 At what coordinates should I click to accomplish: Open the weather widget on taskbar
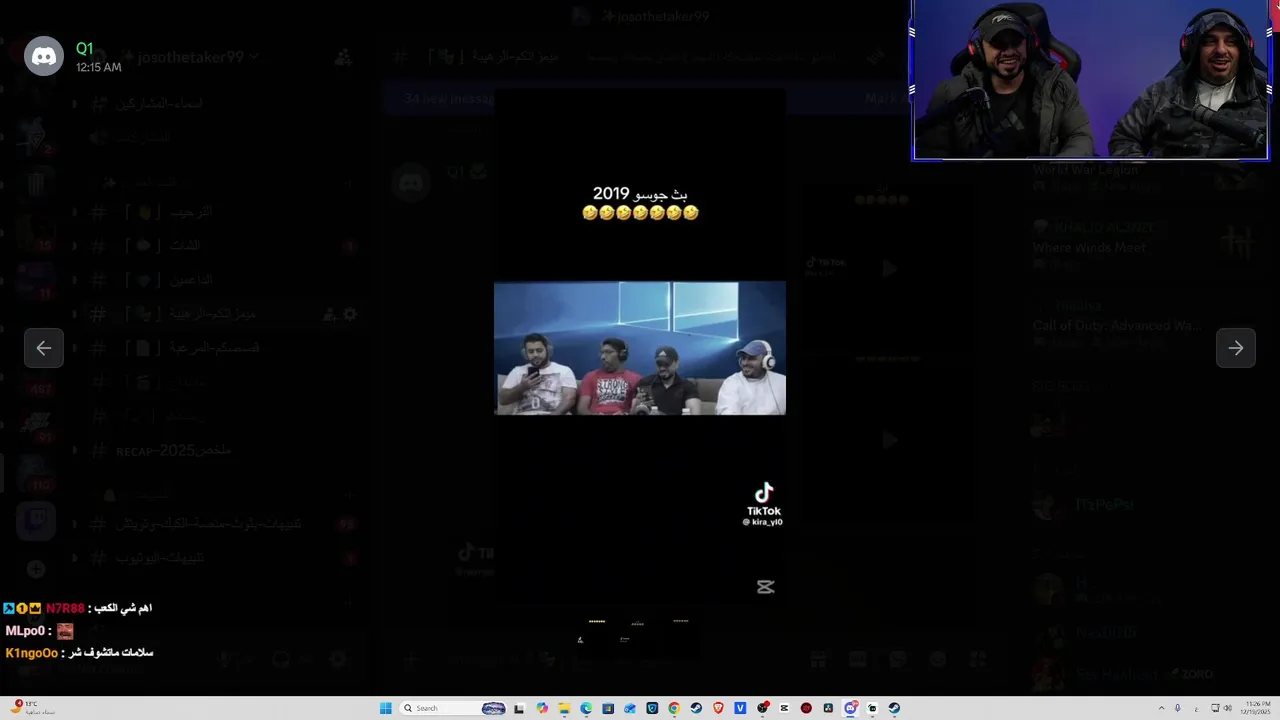pyautogui.click(x=35, y=708)
